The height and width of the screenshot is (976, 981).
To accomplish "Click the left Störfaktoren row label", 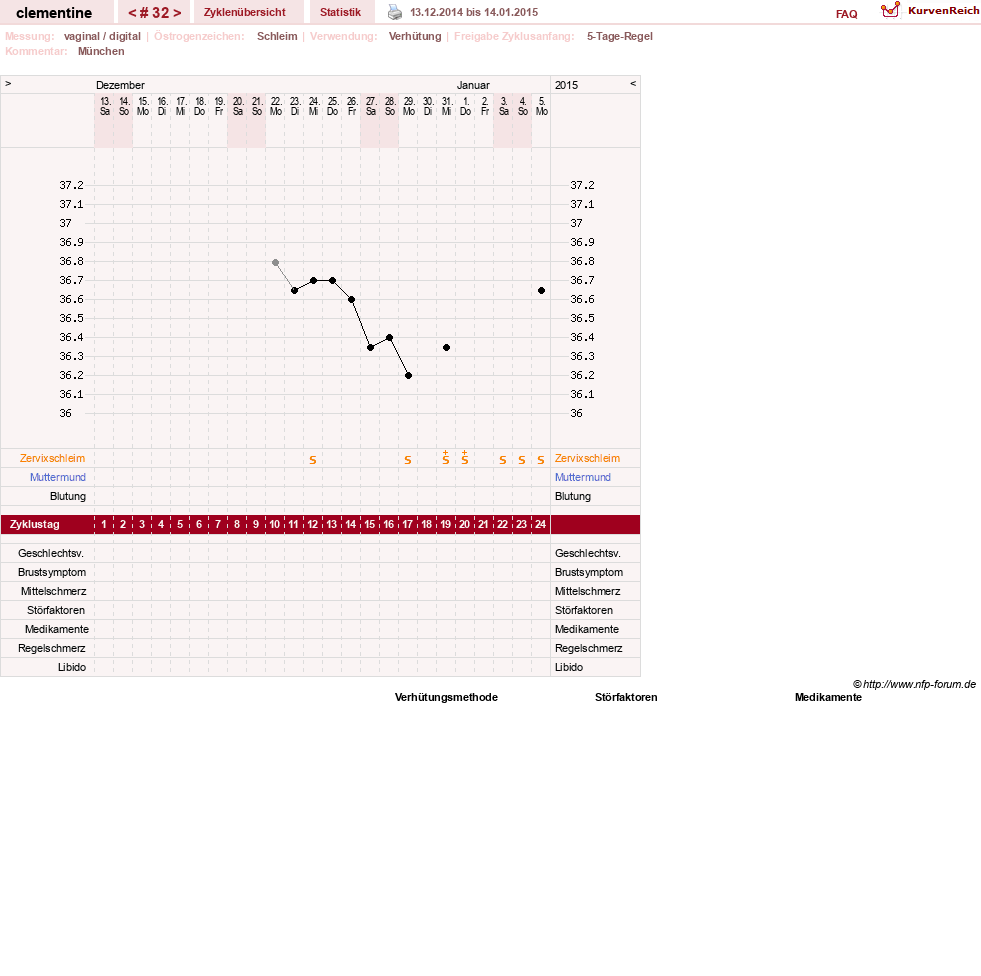I will [56, 610].
